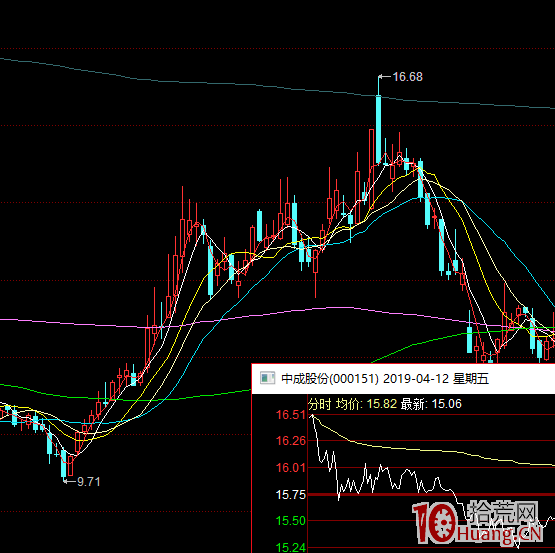
Task: Click the 均价: 15.82 average price readout
Action: 366,404
